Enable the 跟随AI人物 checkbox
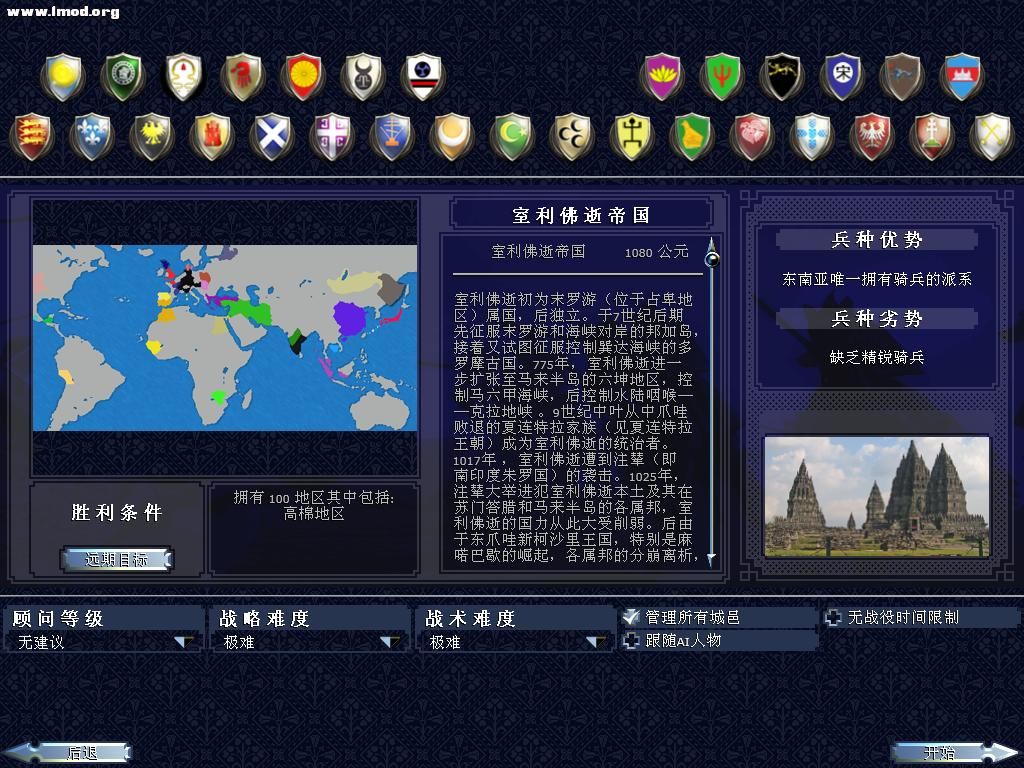Viewport: 1024px width, 768px height. 631,641
